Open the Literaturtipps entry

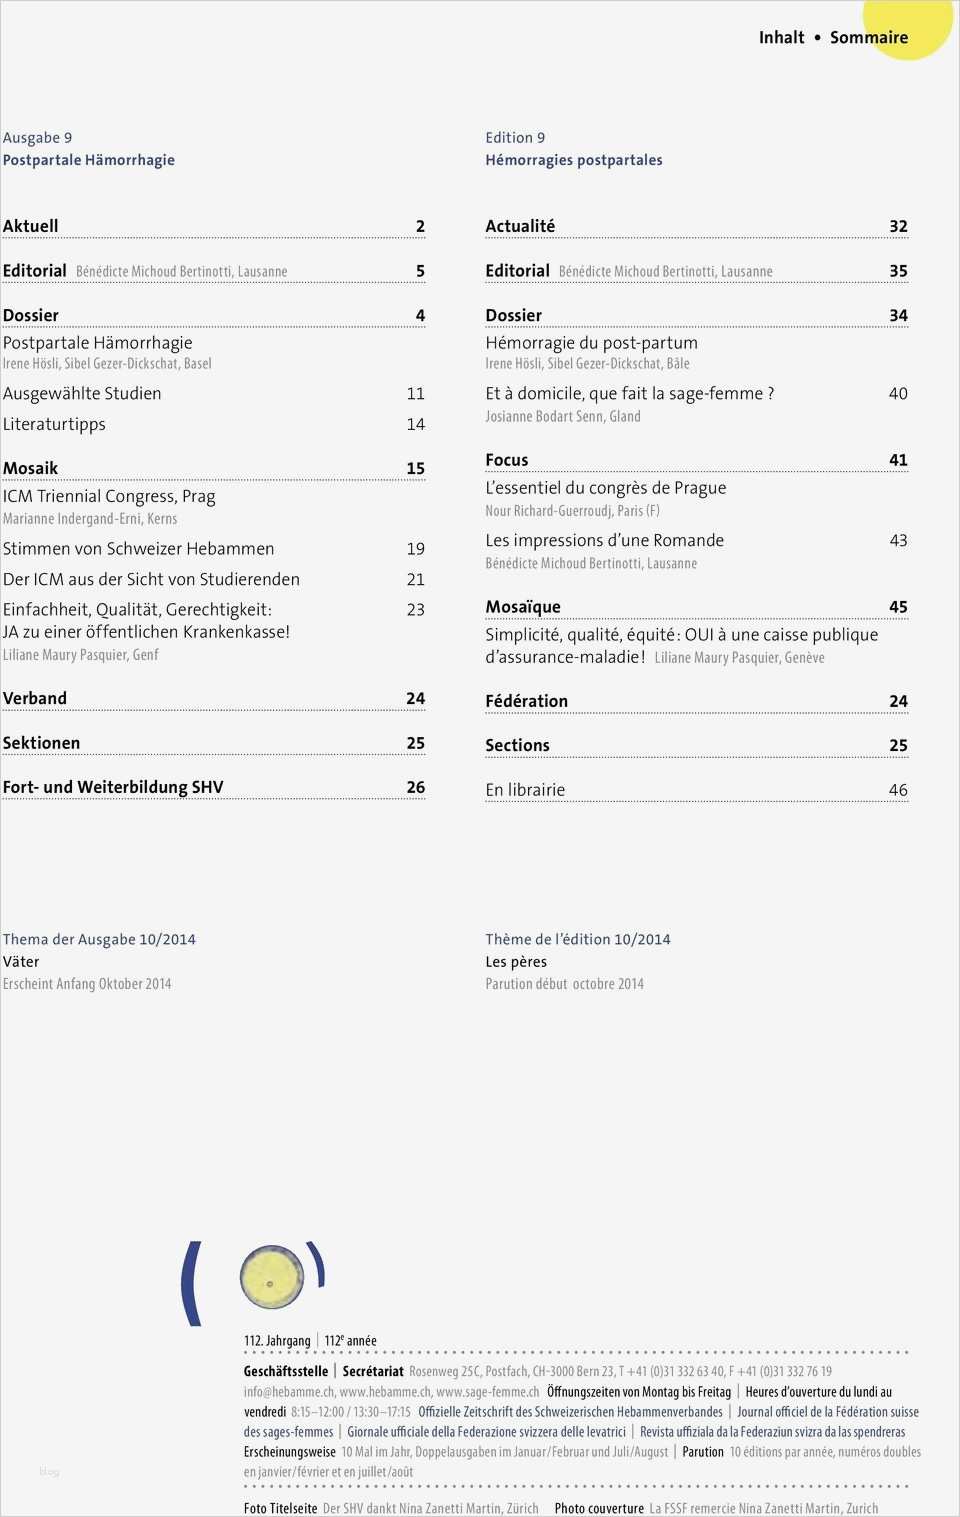(x=54, y=424)
